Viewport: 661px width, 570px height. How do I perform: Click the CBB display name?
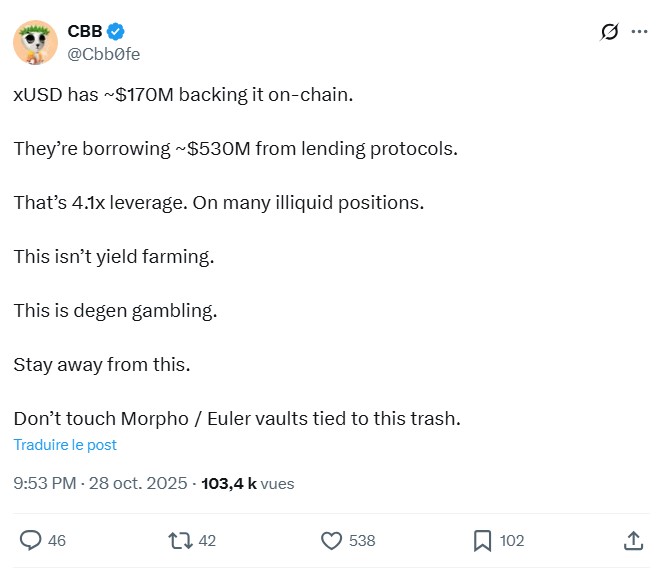84,32
